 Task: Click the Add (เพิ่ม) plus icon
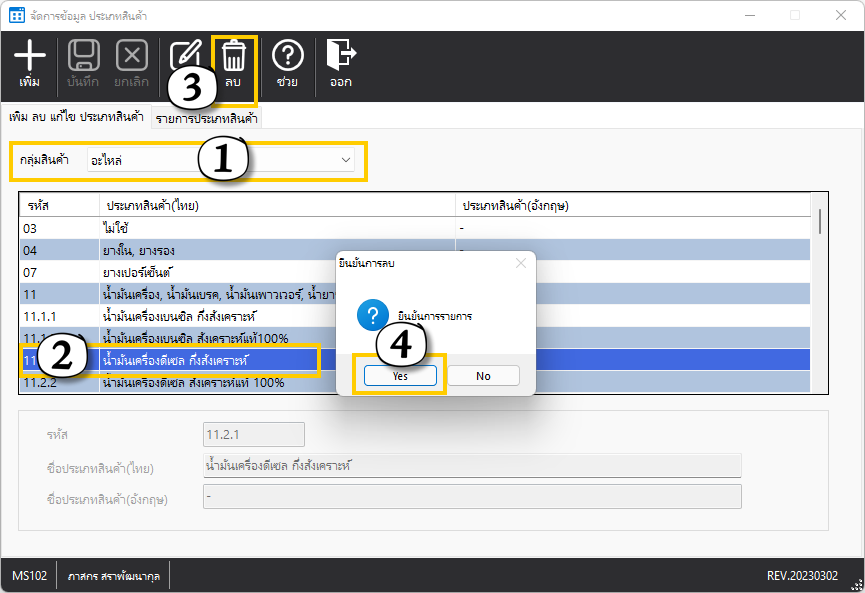pos(31,56)
